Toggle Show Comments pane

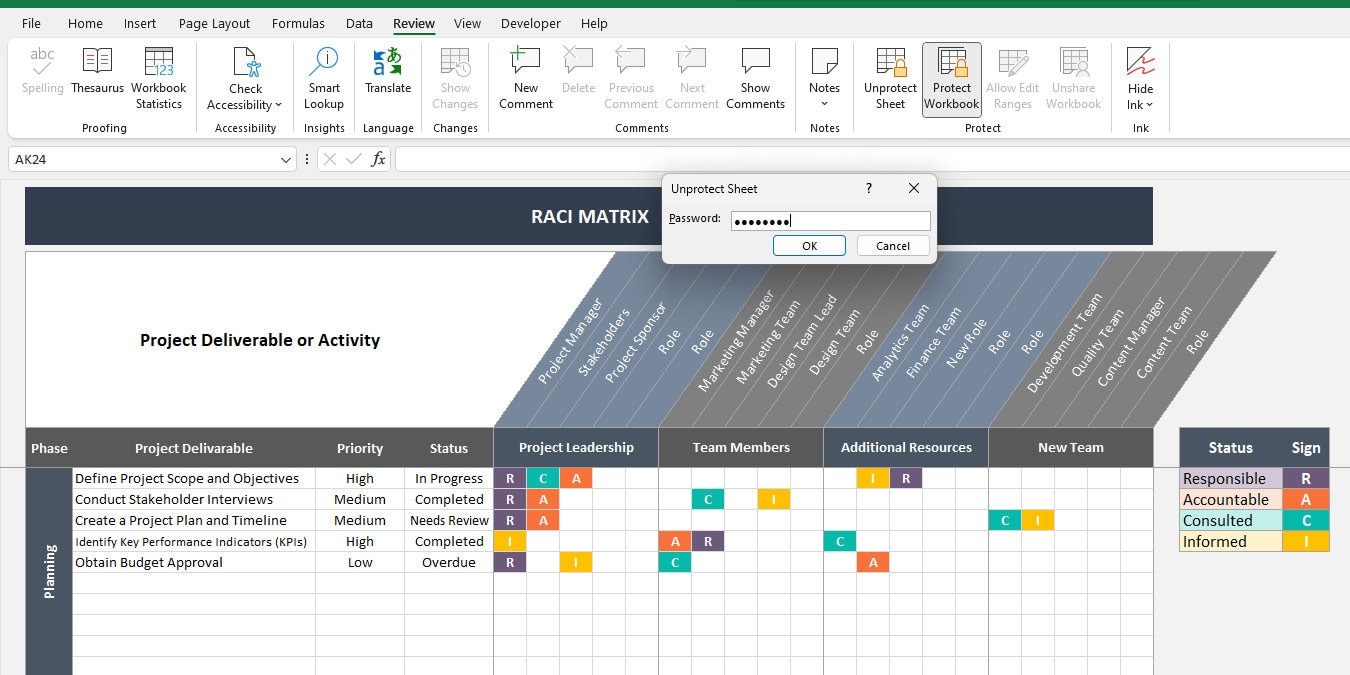click(755, 75)
